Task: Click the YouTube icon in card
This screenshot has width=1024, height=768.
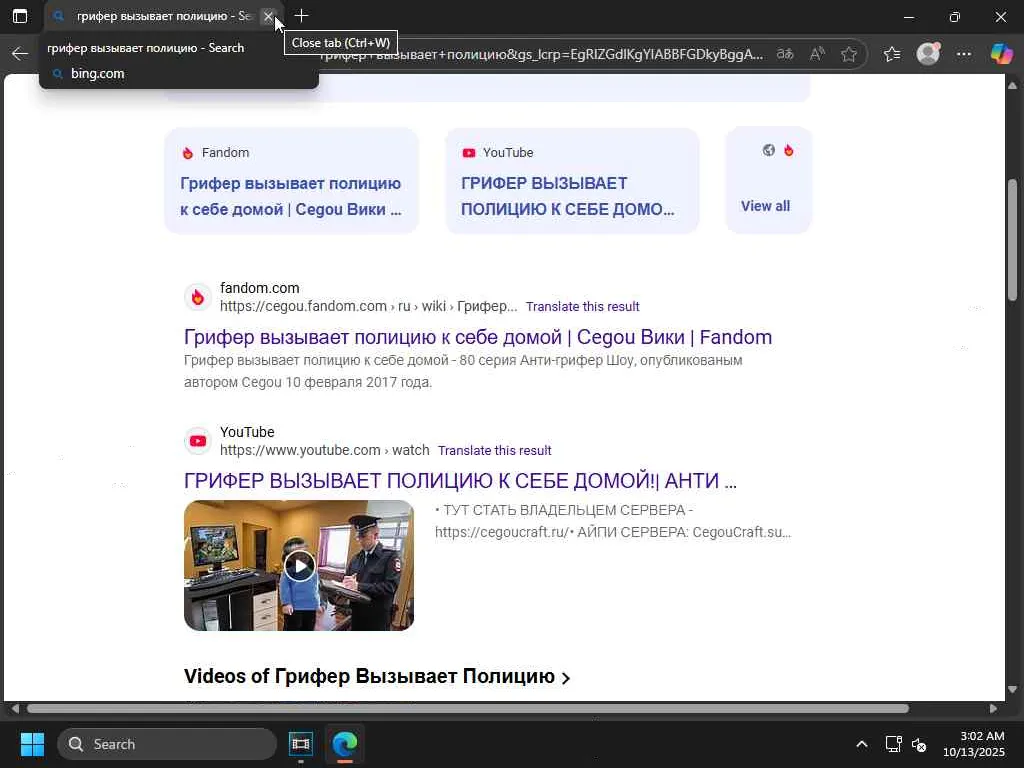Action: pos(469,153)
